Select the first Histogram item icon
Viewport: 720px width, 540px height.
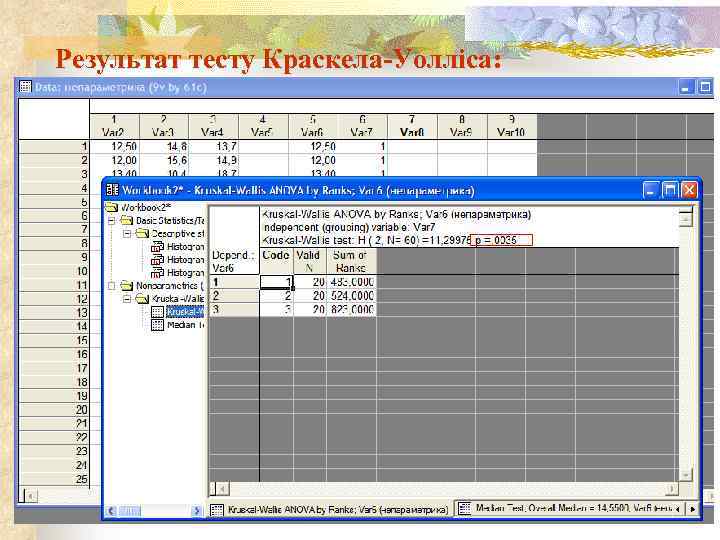point(158,247)
